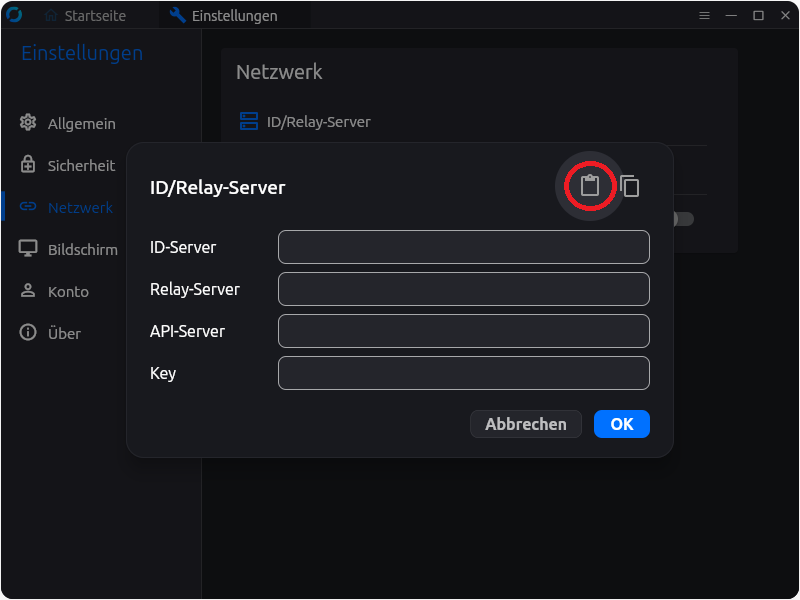The width and height of the screenshot is (800, 600).
Task: Focus the ID-Server input field
Action: pyautogui.click(x=463, y=247)
